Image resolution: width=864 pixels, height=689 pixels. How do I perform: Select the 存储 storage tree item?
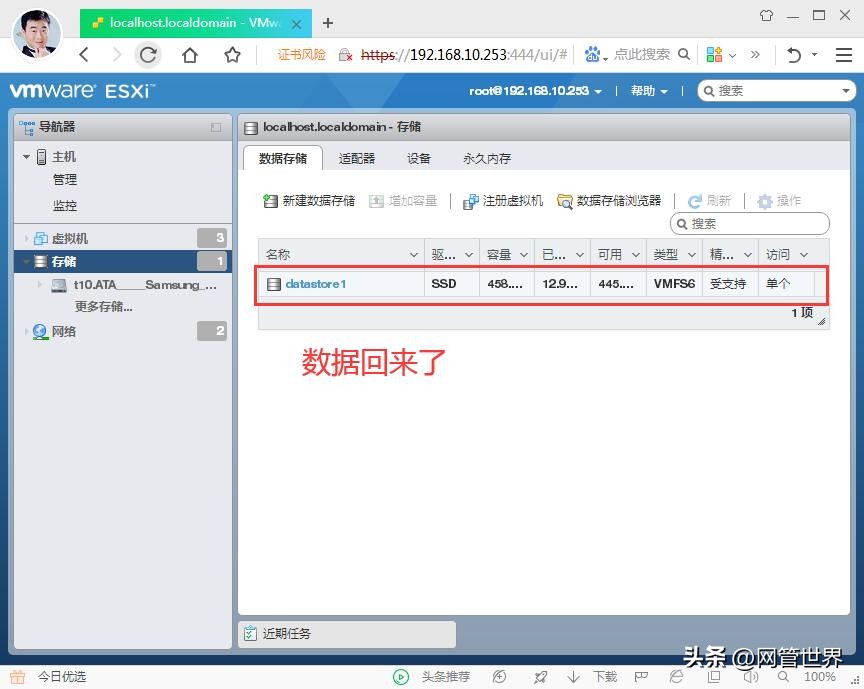point(63,261)
